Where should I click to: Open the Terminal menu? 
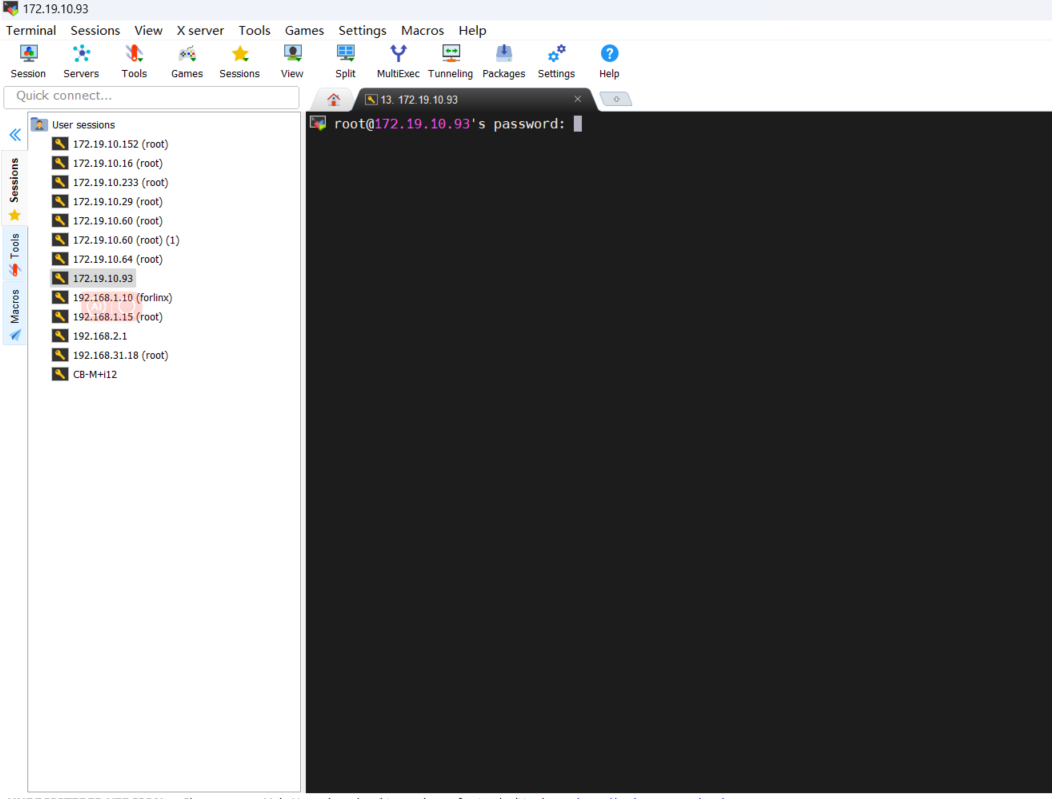click(31, 30)
